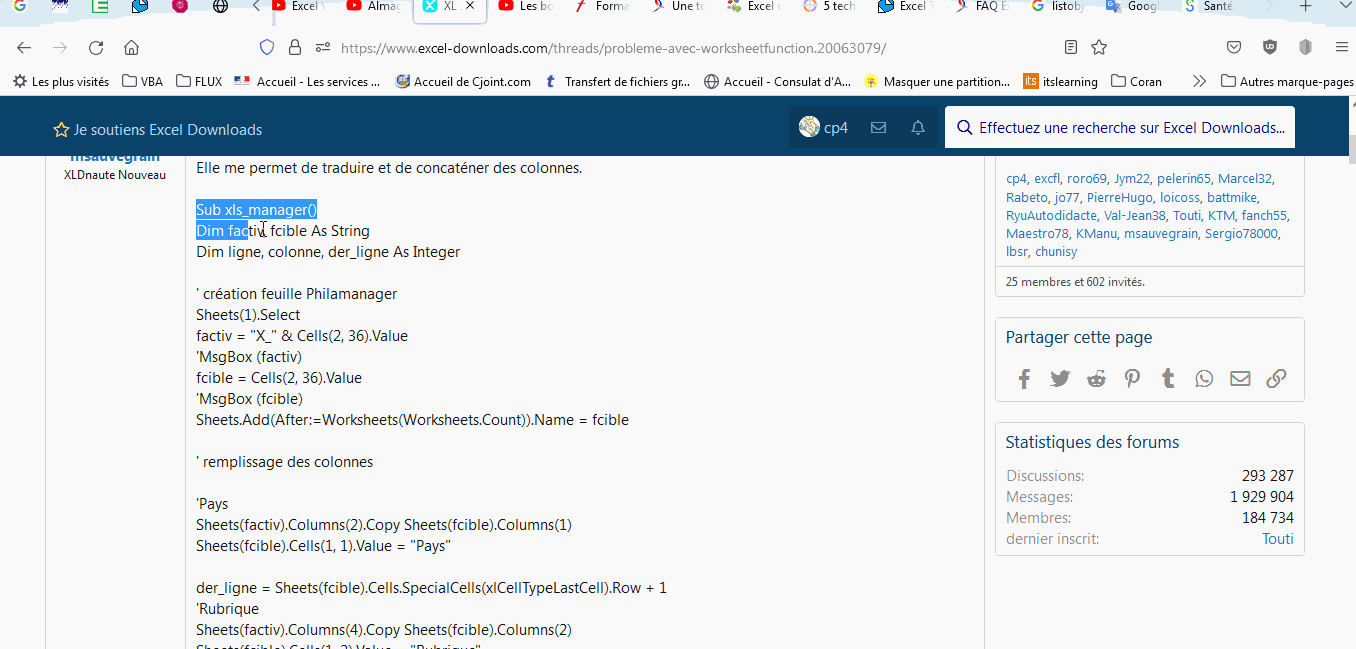The height and width of the screenshot is (649, 1356).
Task: List all tabs dropdown arrow
Action: (1341, 7)
